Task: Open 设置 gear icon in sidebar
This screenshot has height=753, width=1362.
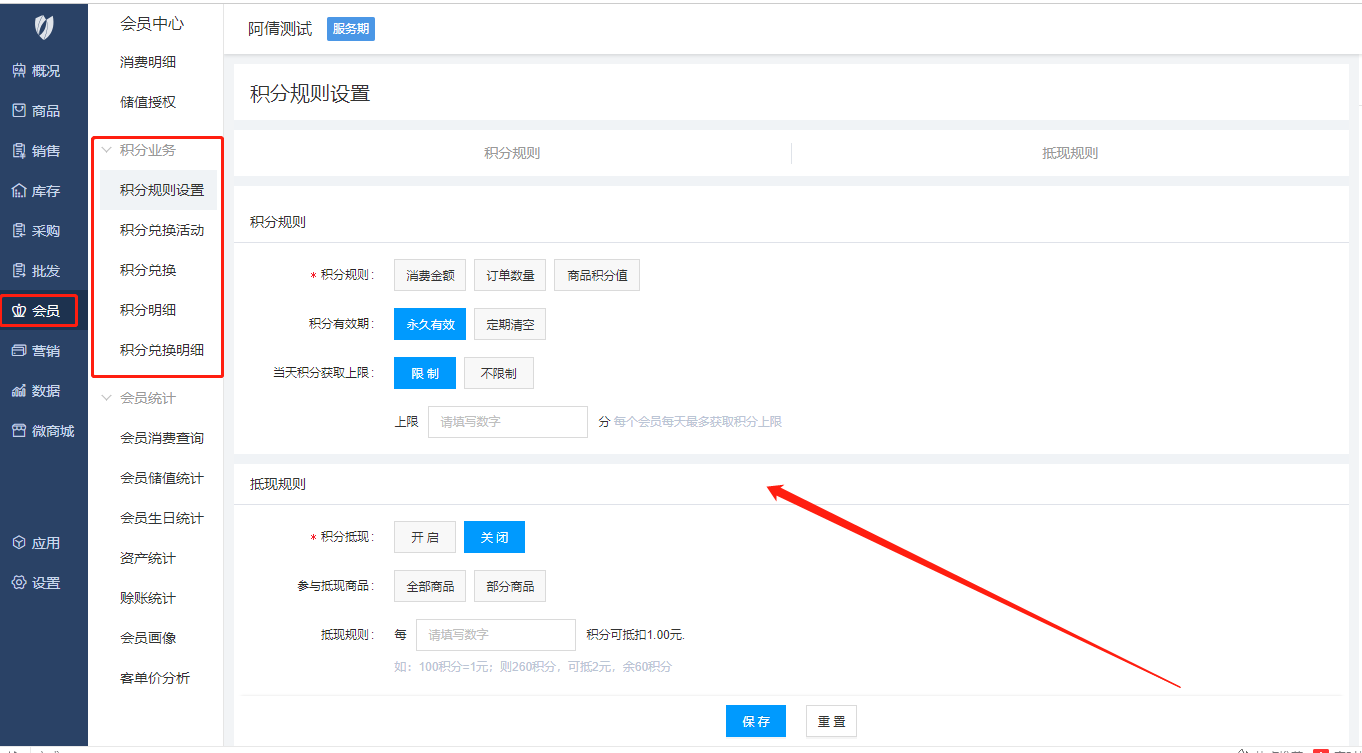Action: pyautogui.click(x=19, y=583)
